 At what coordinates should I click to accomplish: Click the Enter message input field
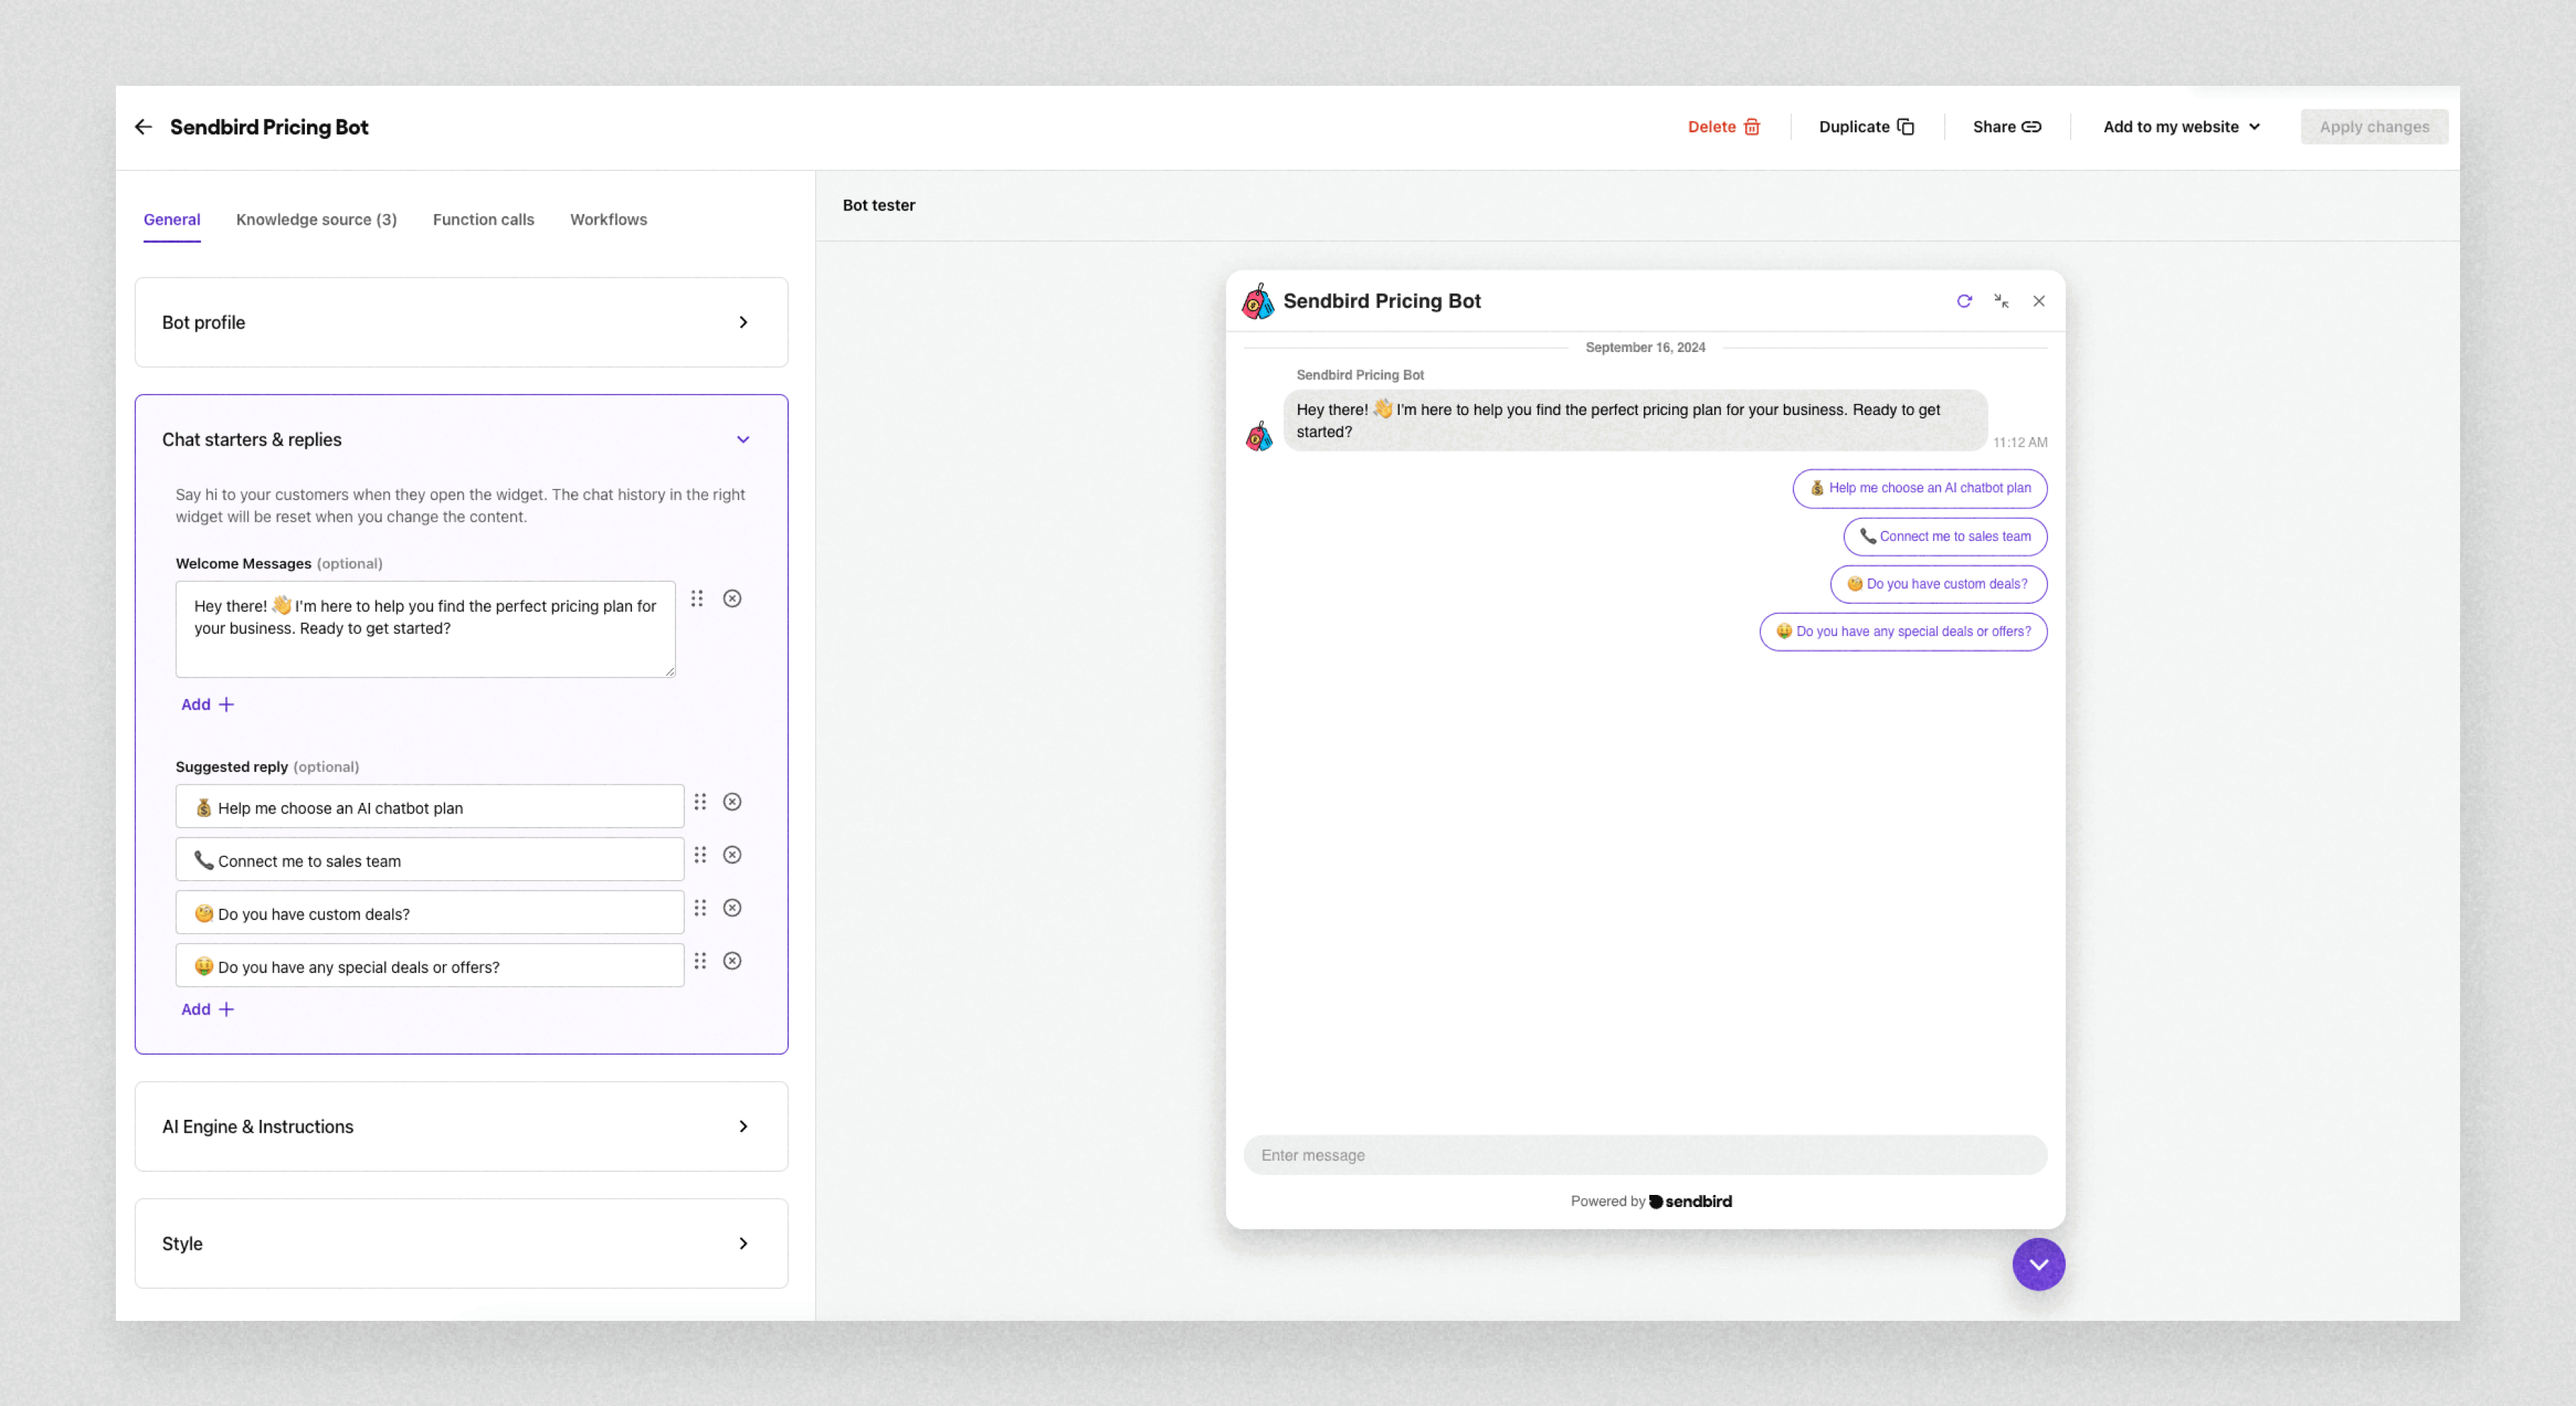pos(1645,1155)
